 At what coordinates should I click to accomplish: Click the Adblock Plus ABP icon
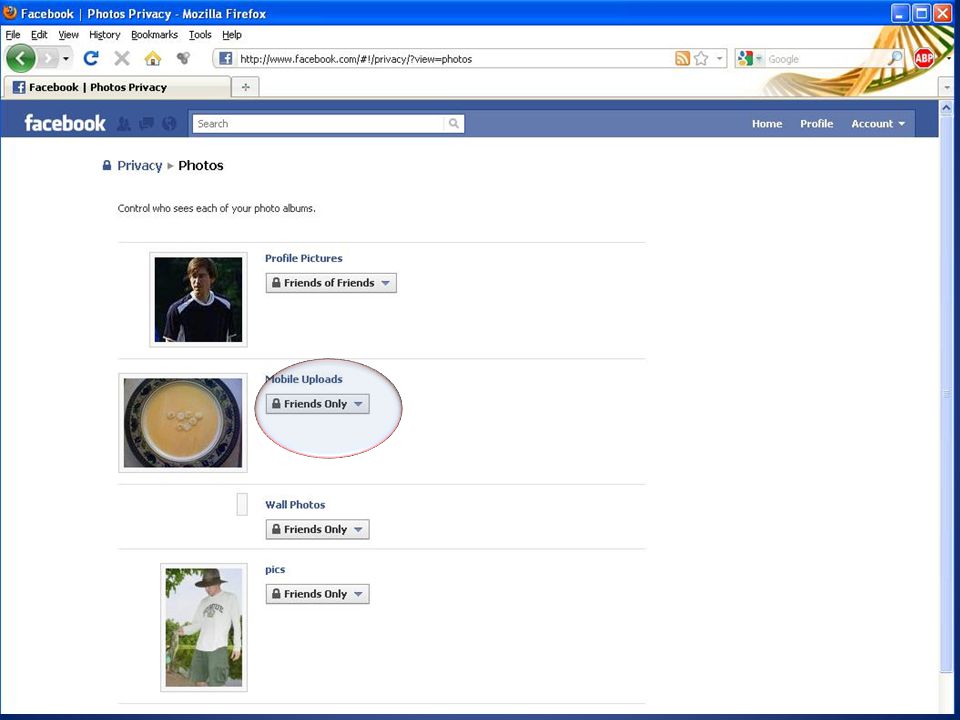click(924, 58)
